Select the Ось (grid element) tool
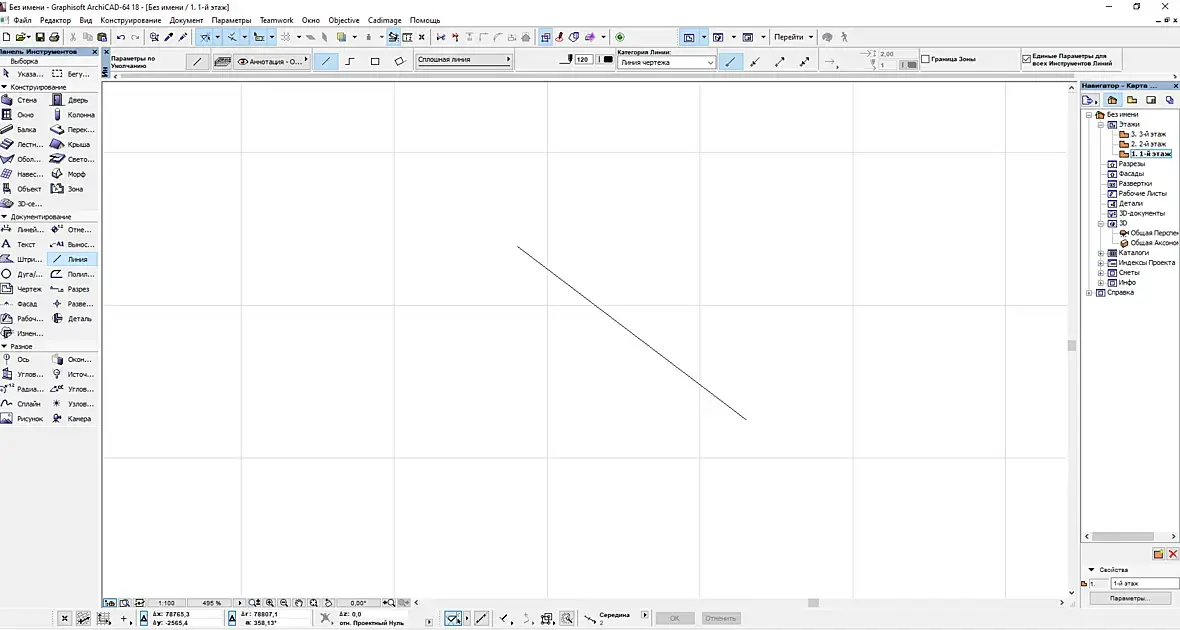Image resolution: width=1180 pixels, height=630 pixels. [20, 359]
